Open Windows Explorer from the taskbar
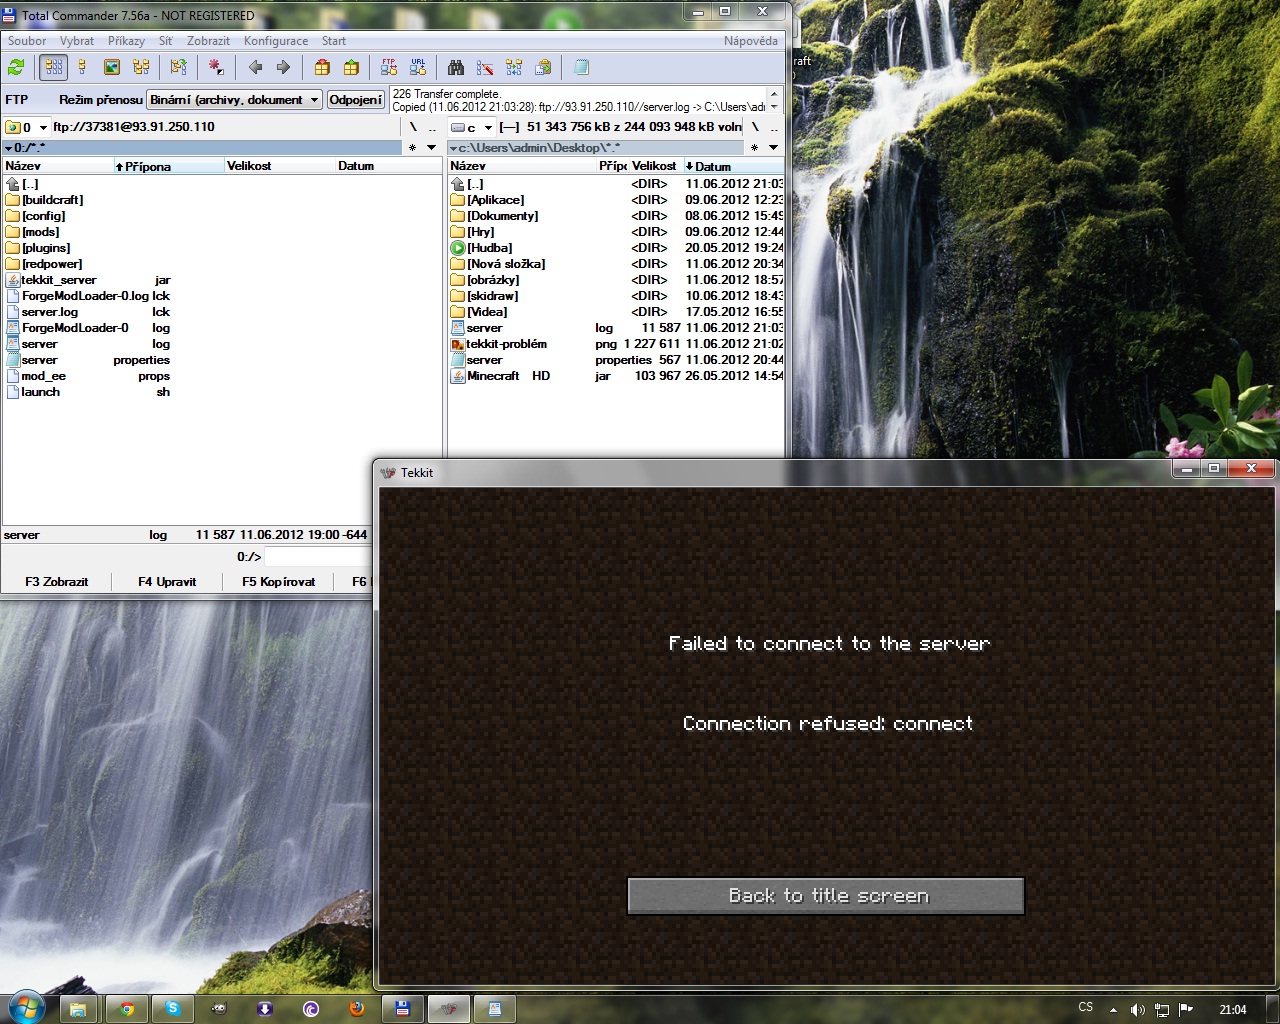The height and width of the screenshot is (1024, 1280). coord(77,1009)
